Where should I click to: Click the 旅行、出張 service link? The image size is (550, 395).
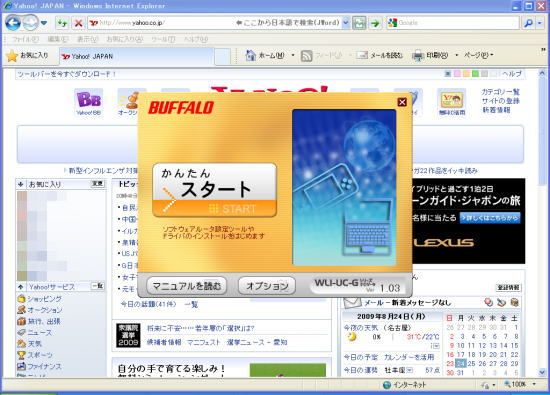click(44, 321)
